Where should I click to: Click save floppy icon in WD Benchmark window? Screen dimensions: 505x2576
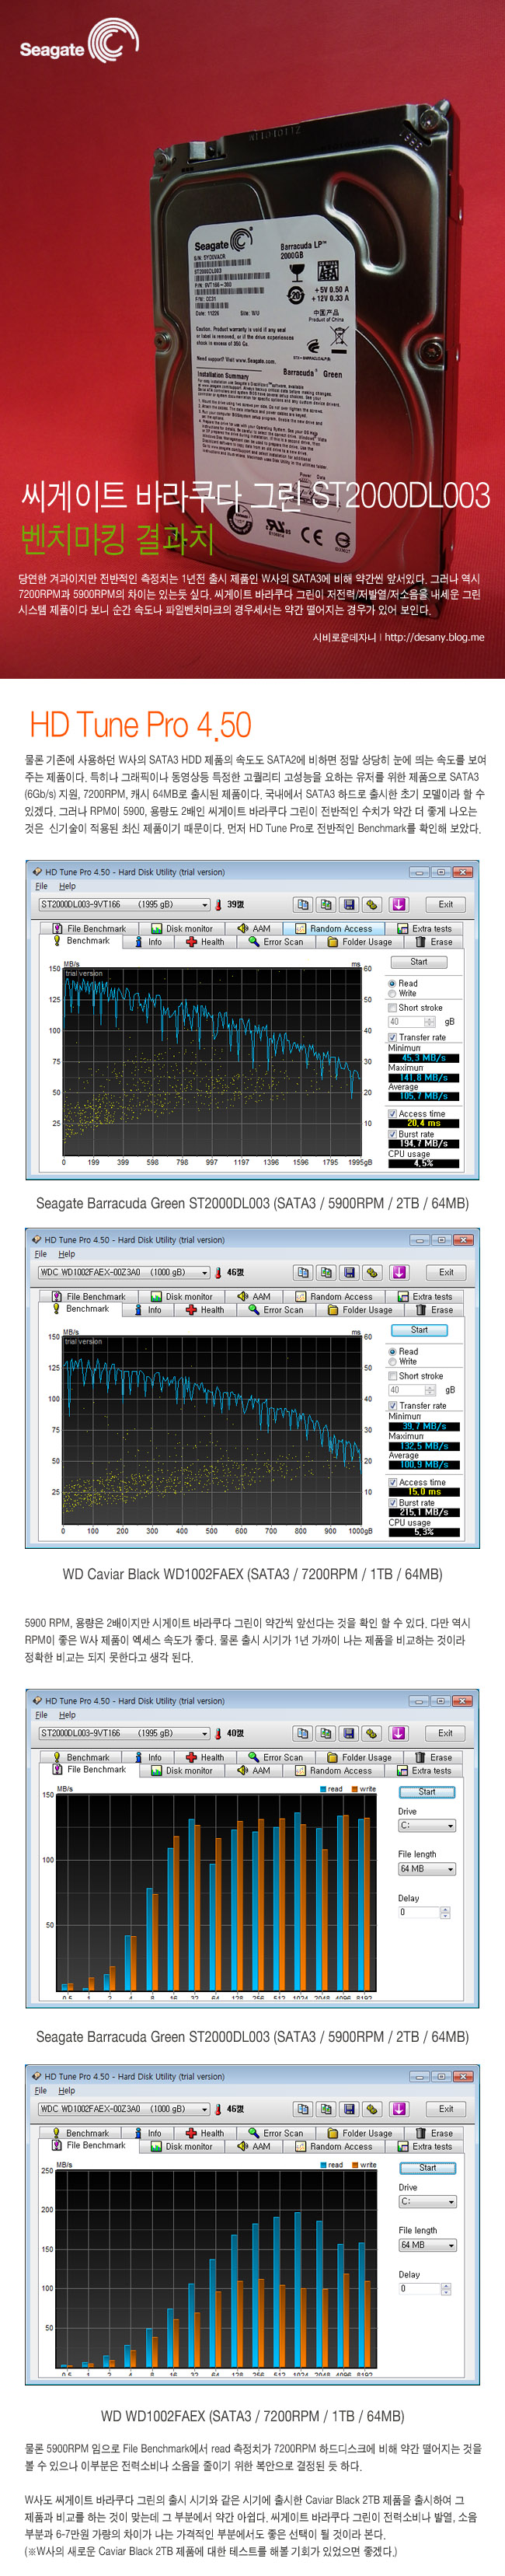tap(348, 1272)
